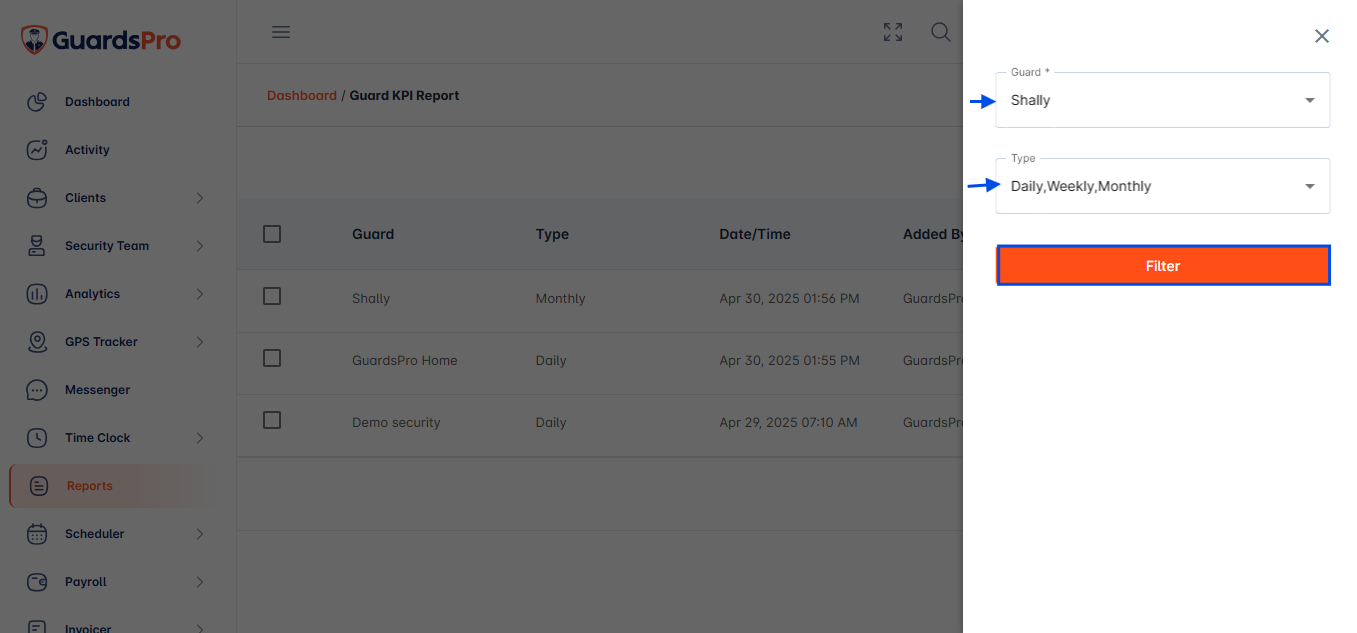Expand the Analytics submenu chevron

click(200, 294)
